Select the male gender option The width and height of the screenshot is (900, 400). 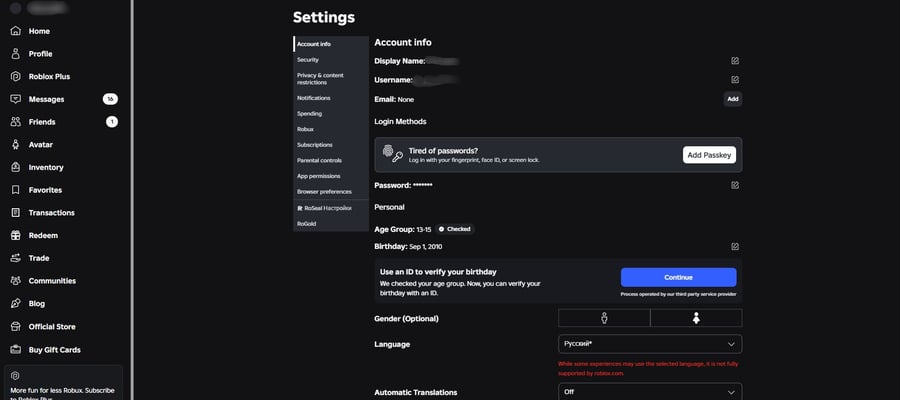[604, 318]
